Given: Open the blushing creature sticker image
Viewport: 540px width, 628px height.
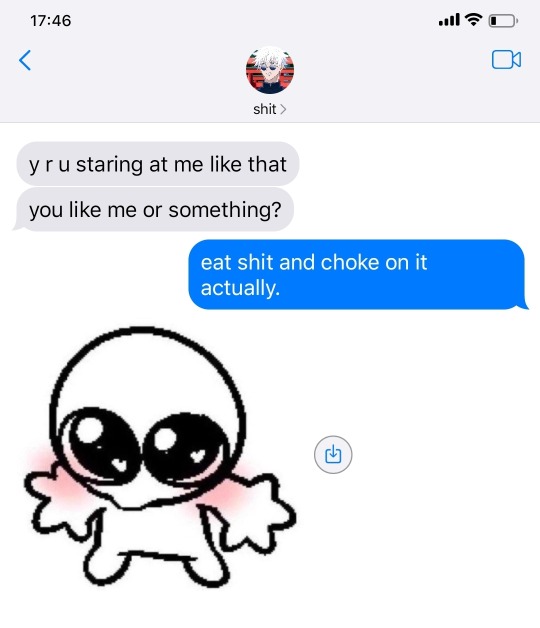Looking at the screenshot, I should [x=160, y=457].
